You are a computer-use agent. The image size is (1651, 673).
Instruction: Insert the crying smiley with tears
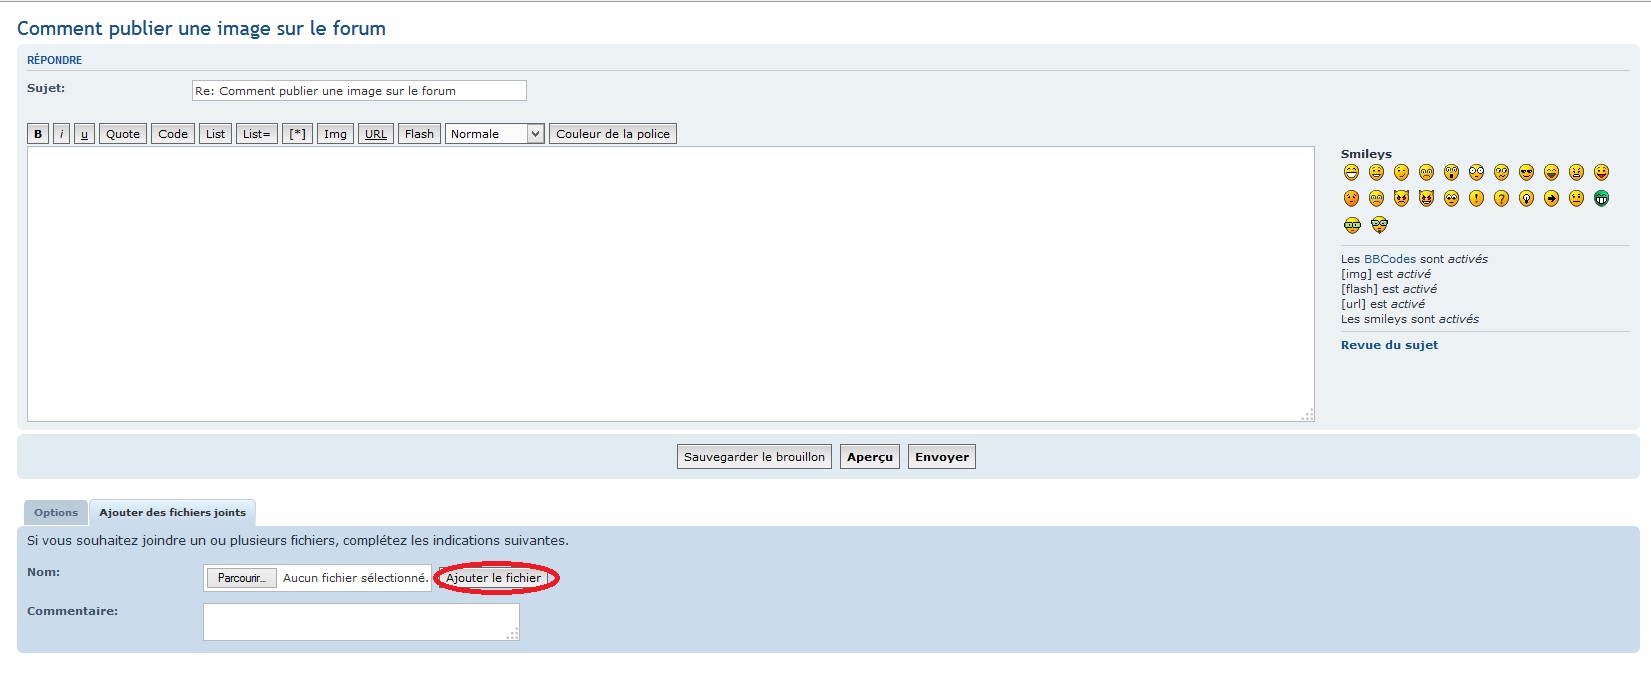click(x=1377, y=199)
